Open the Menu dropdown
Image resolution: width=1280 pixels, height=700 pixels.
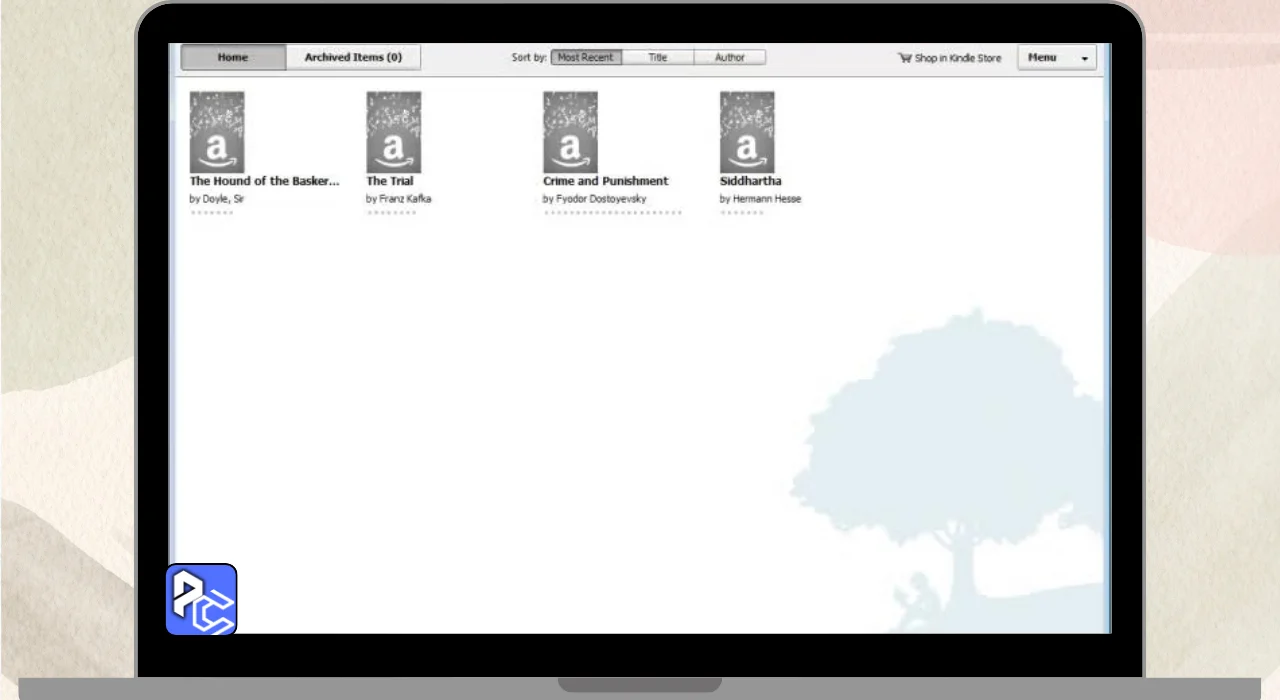(x=1057, y=57)
